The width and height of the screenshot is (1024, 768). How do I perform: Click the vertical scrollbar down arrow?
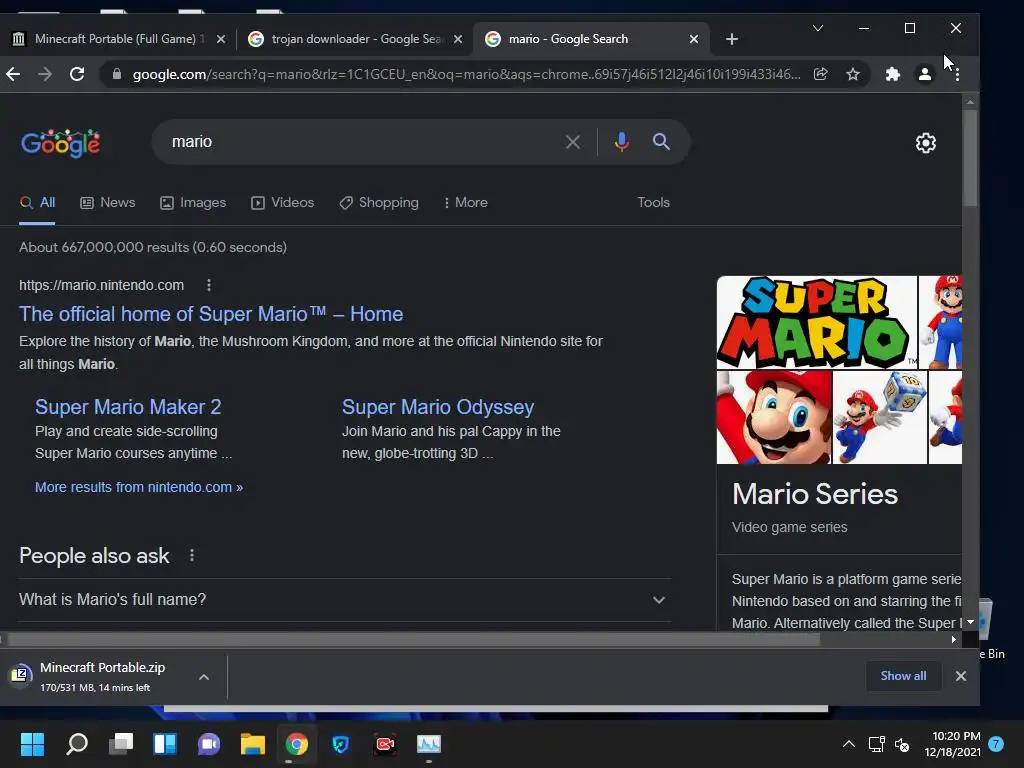coord(970,622)
